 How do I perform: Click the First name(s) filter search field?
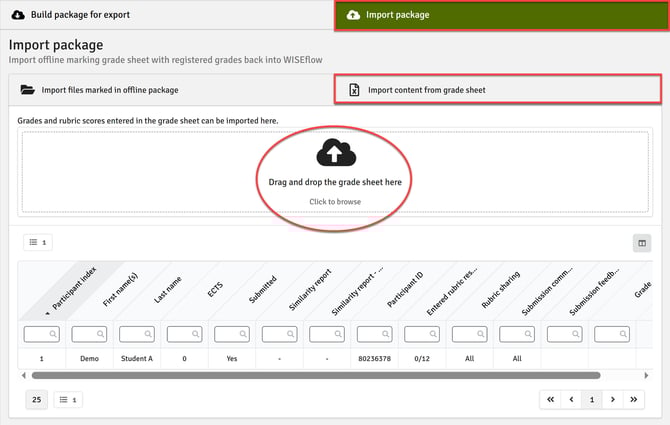(x=89, y=334)
